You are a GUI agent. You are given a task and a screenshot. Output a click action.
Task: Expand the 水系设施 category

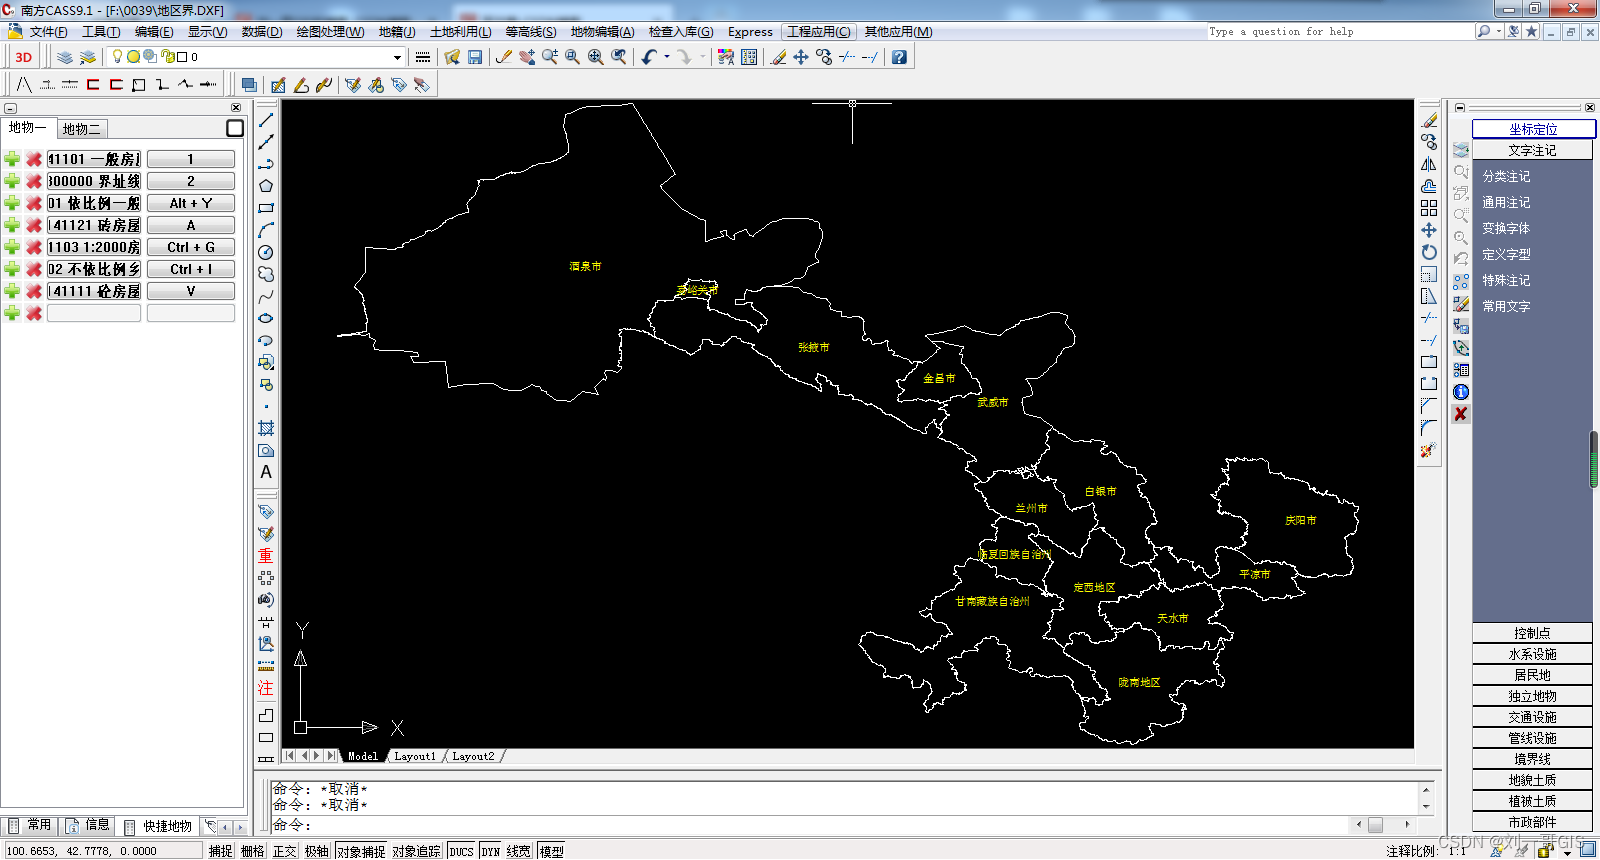tap(1532, 654)
